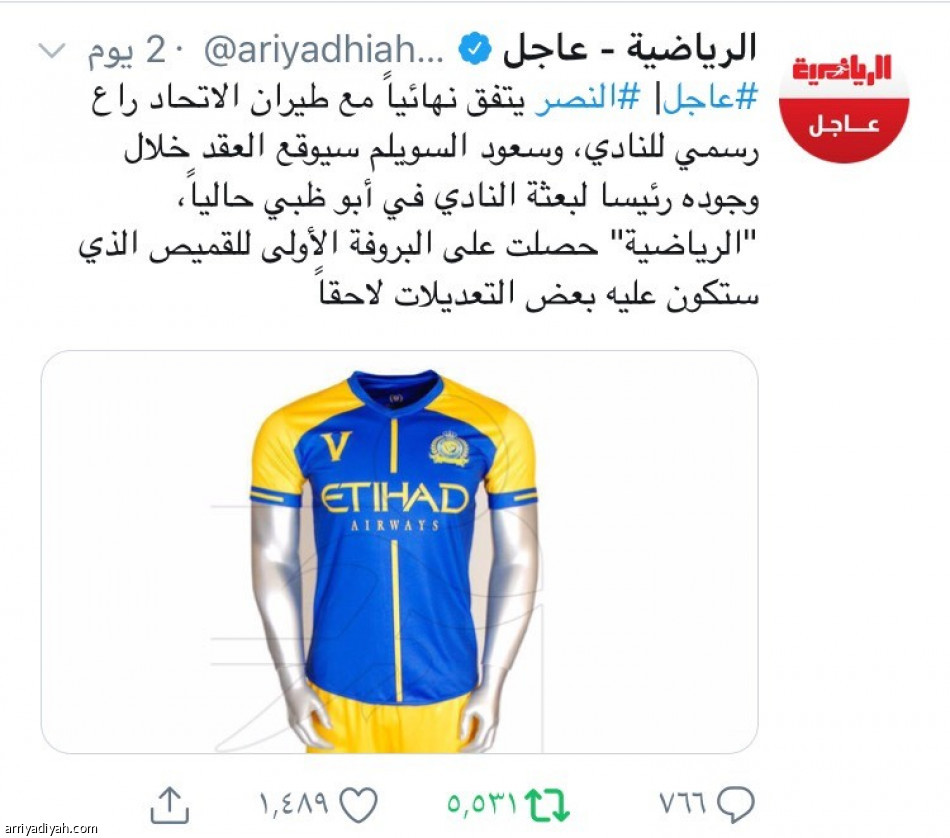Click the blue verified badge
This screenshot has height=838, width=950.
(x=474, y=49)
